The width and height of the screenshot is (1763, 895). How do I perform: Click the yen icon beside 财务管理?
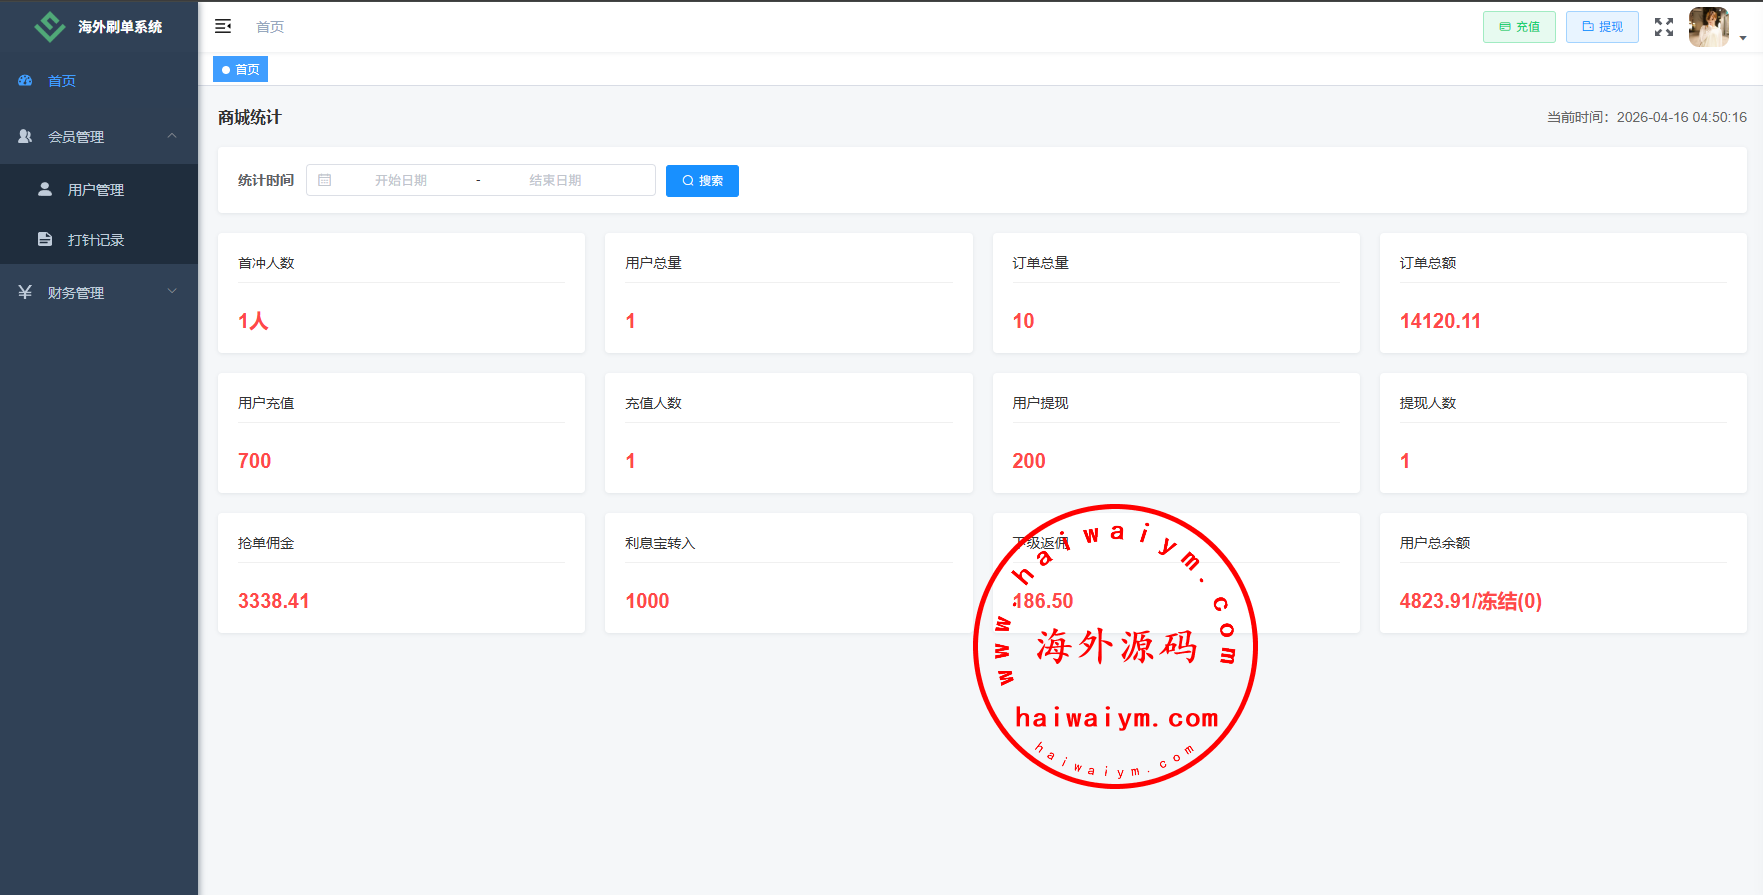26,292
